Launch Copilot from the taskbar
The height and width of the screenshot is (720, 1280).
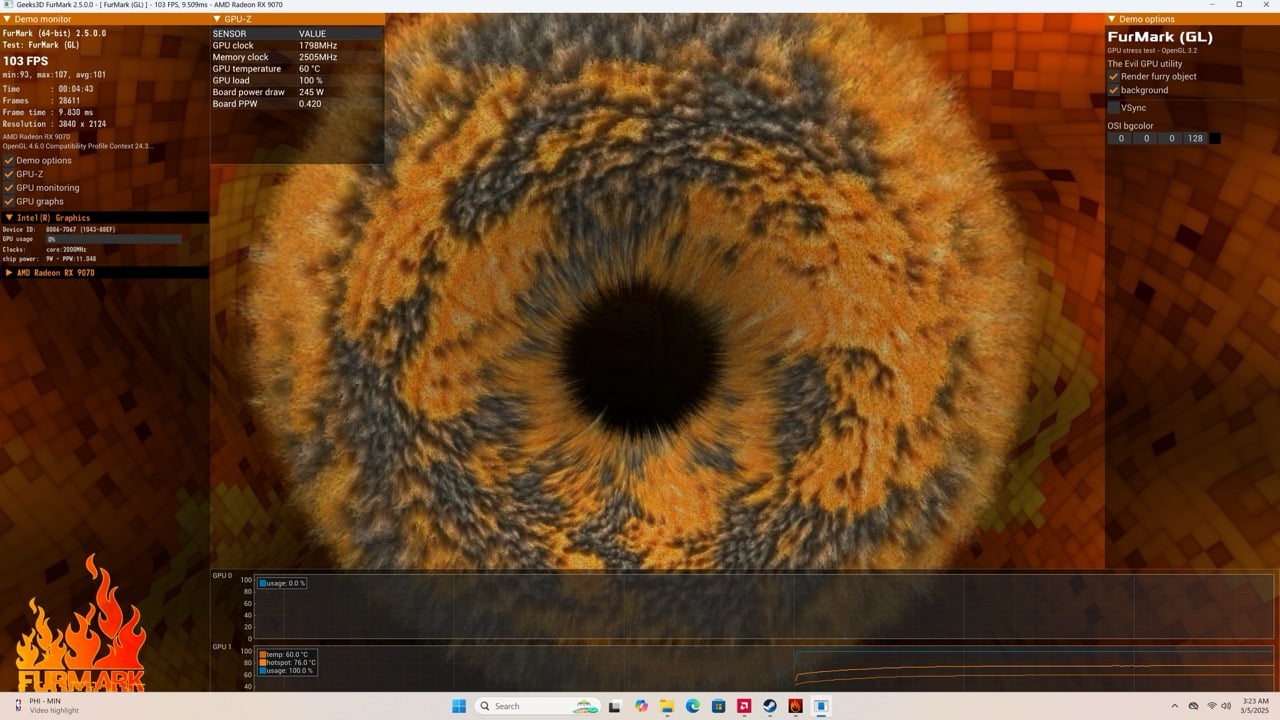(x=641, y=706)
